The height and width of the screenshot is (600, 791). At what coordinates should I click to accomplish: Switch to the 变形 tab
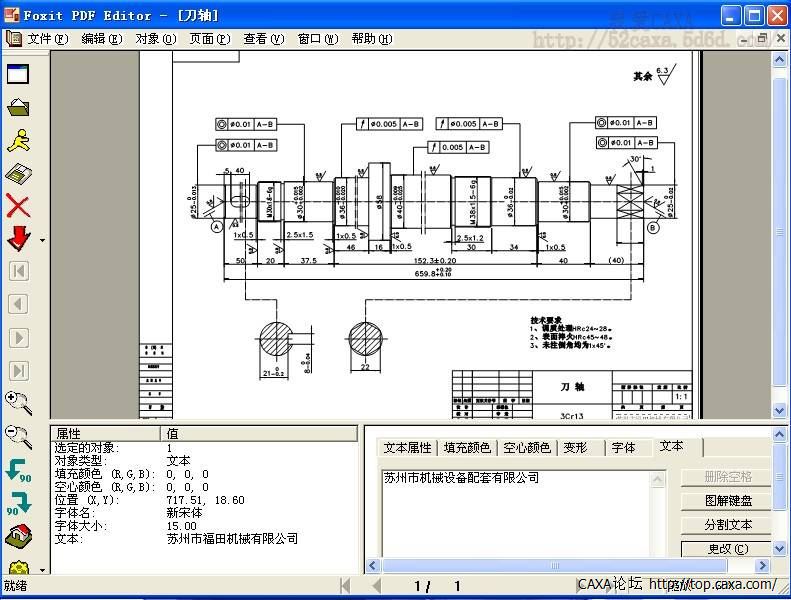point(580,448)
